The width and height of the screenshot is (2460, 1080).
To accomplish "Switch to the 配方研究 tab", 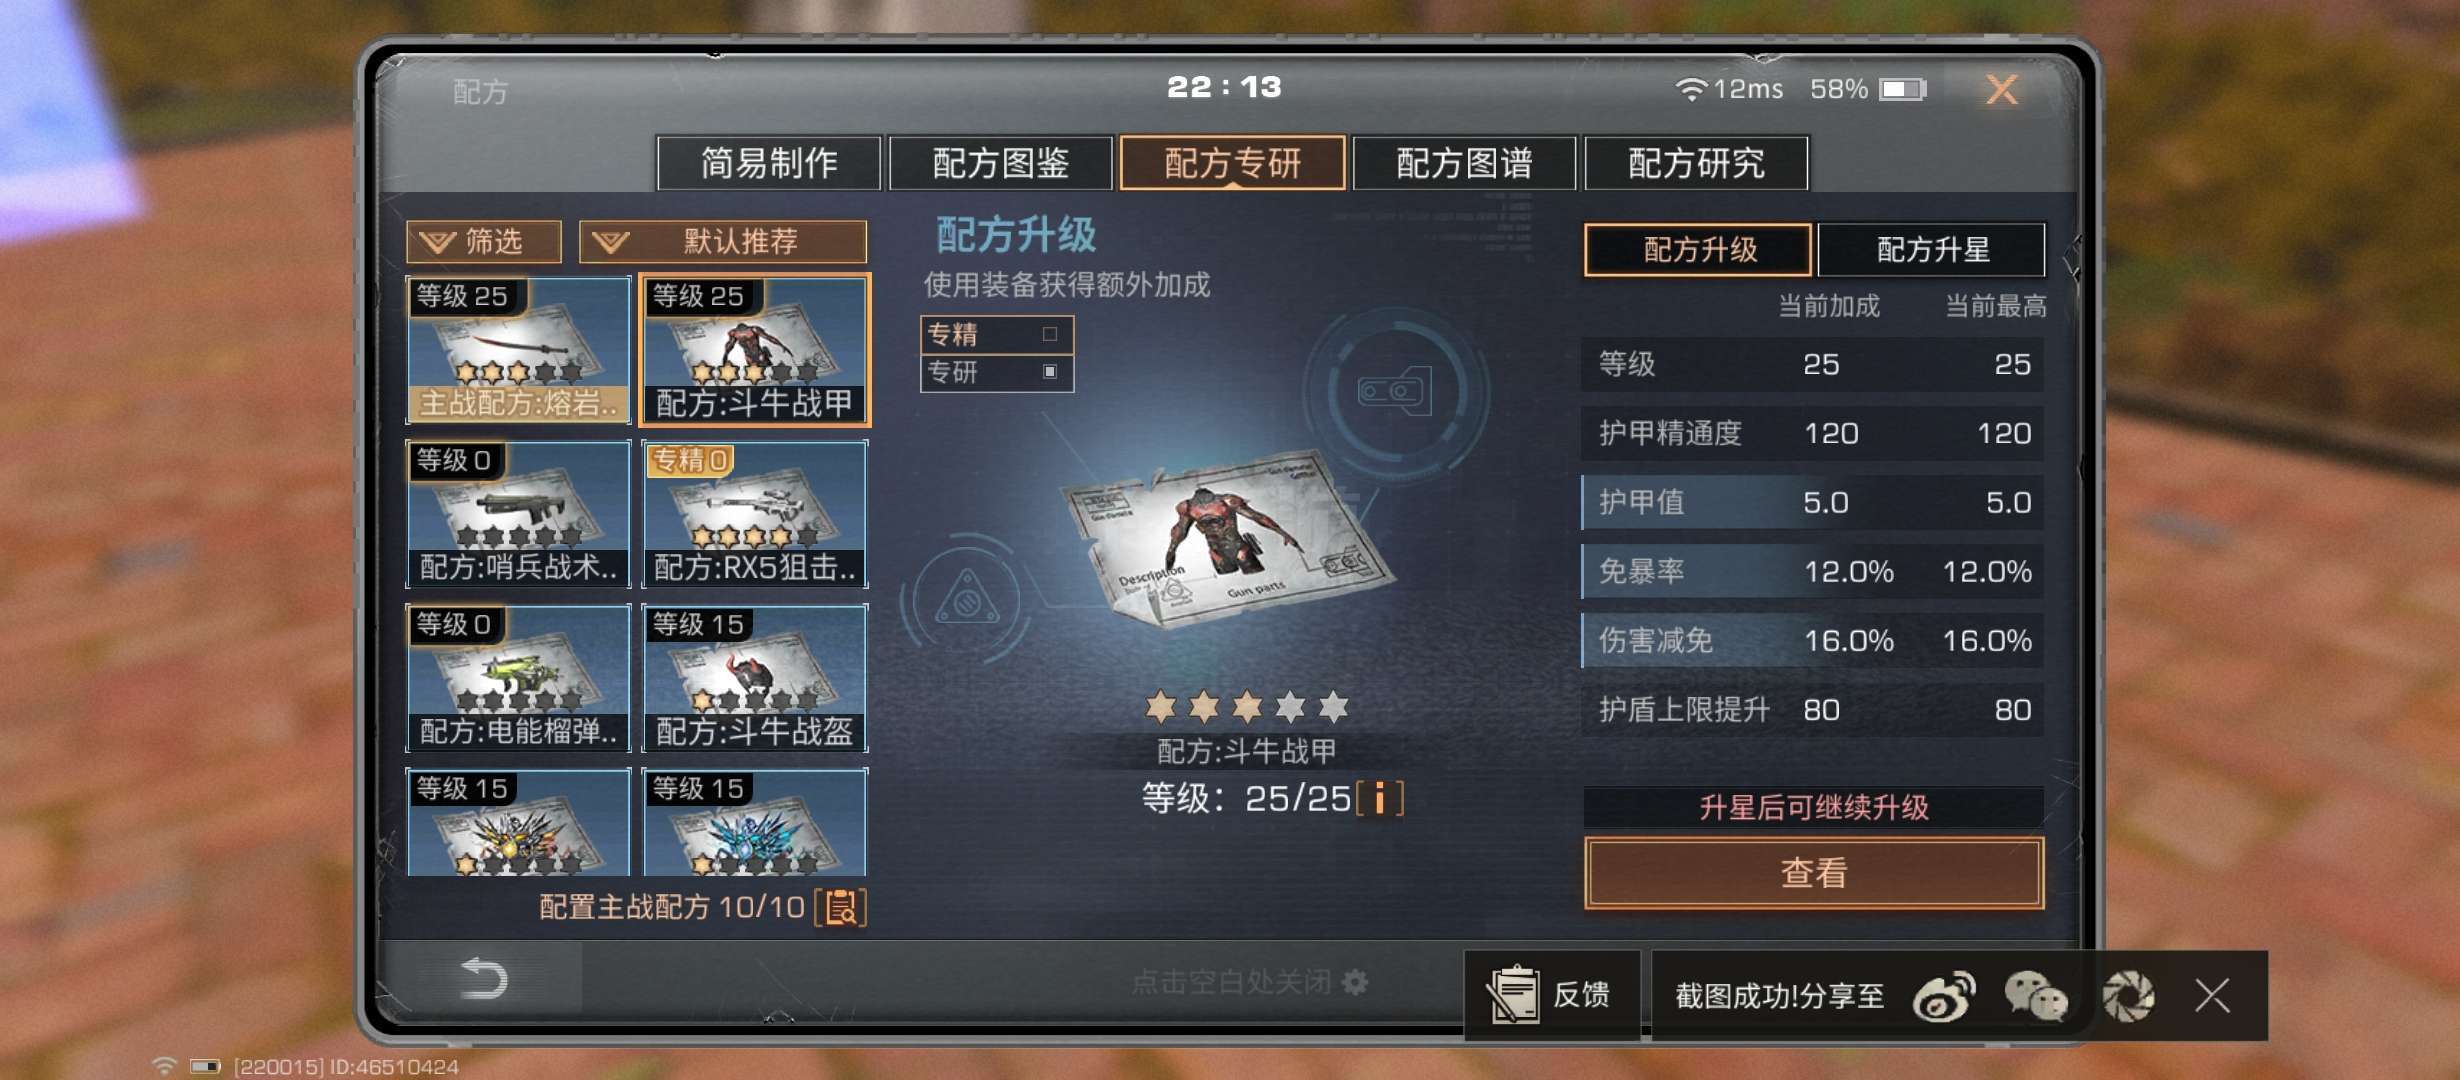I will (1696, 162).
